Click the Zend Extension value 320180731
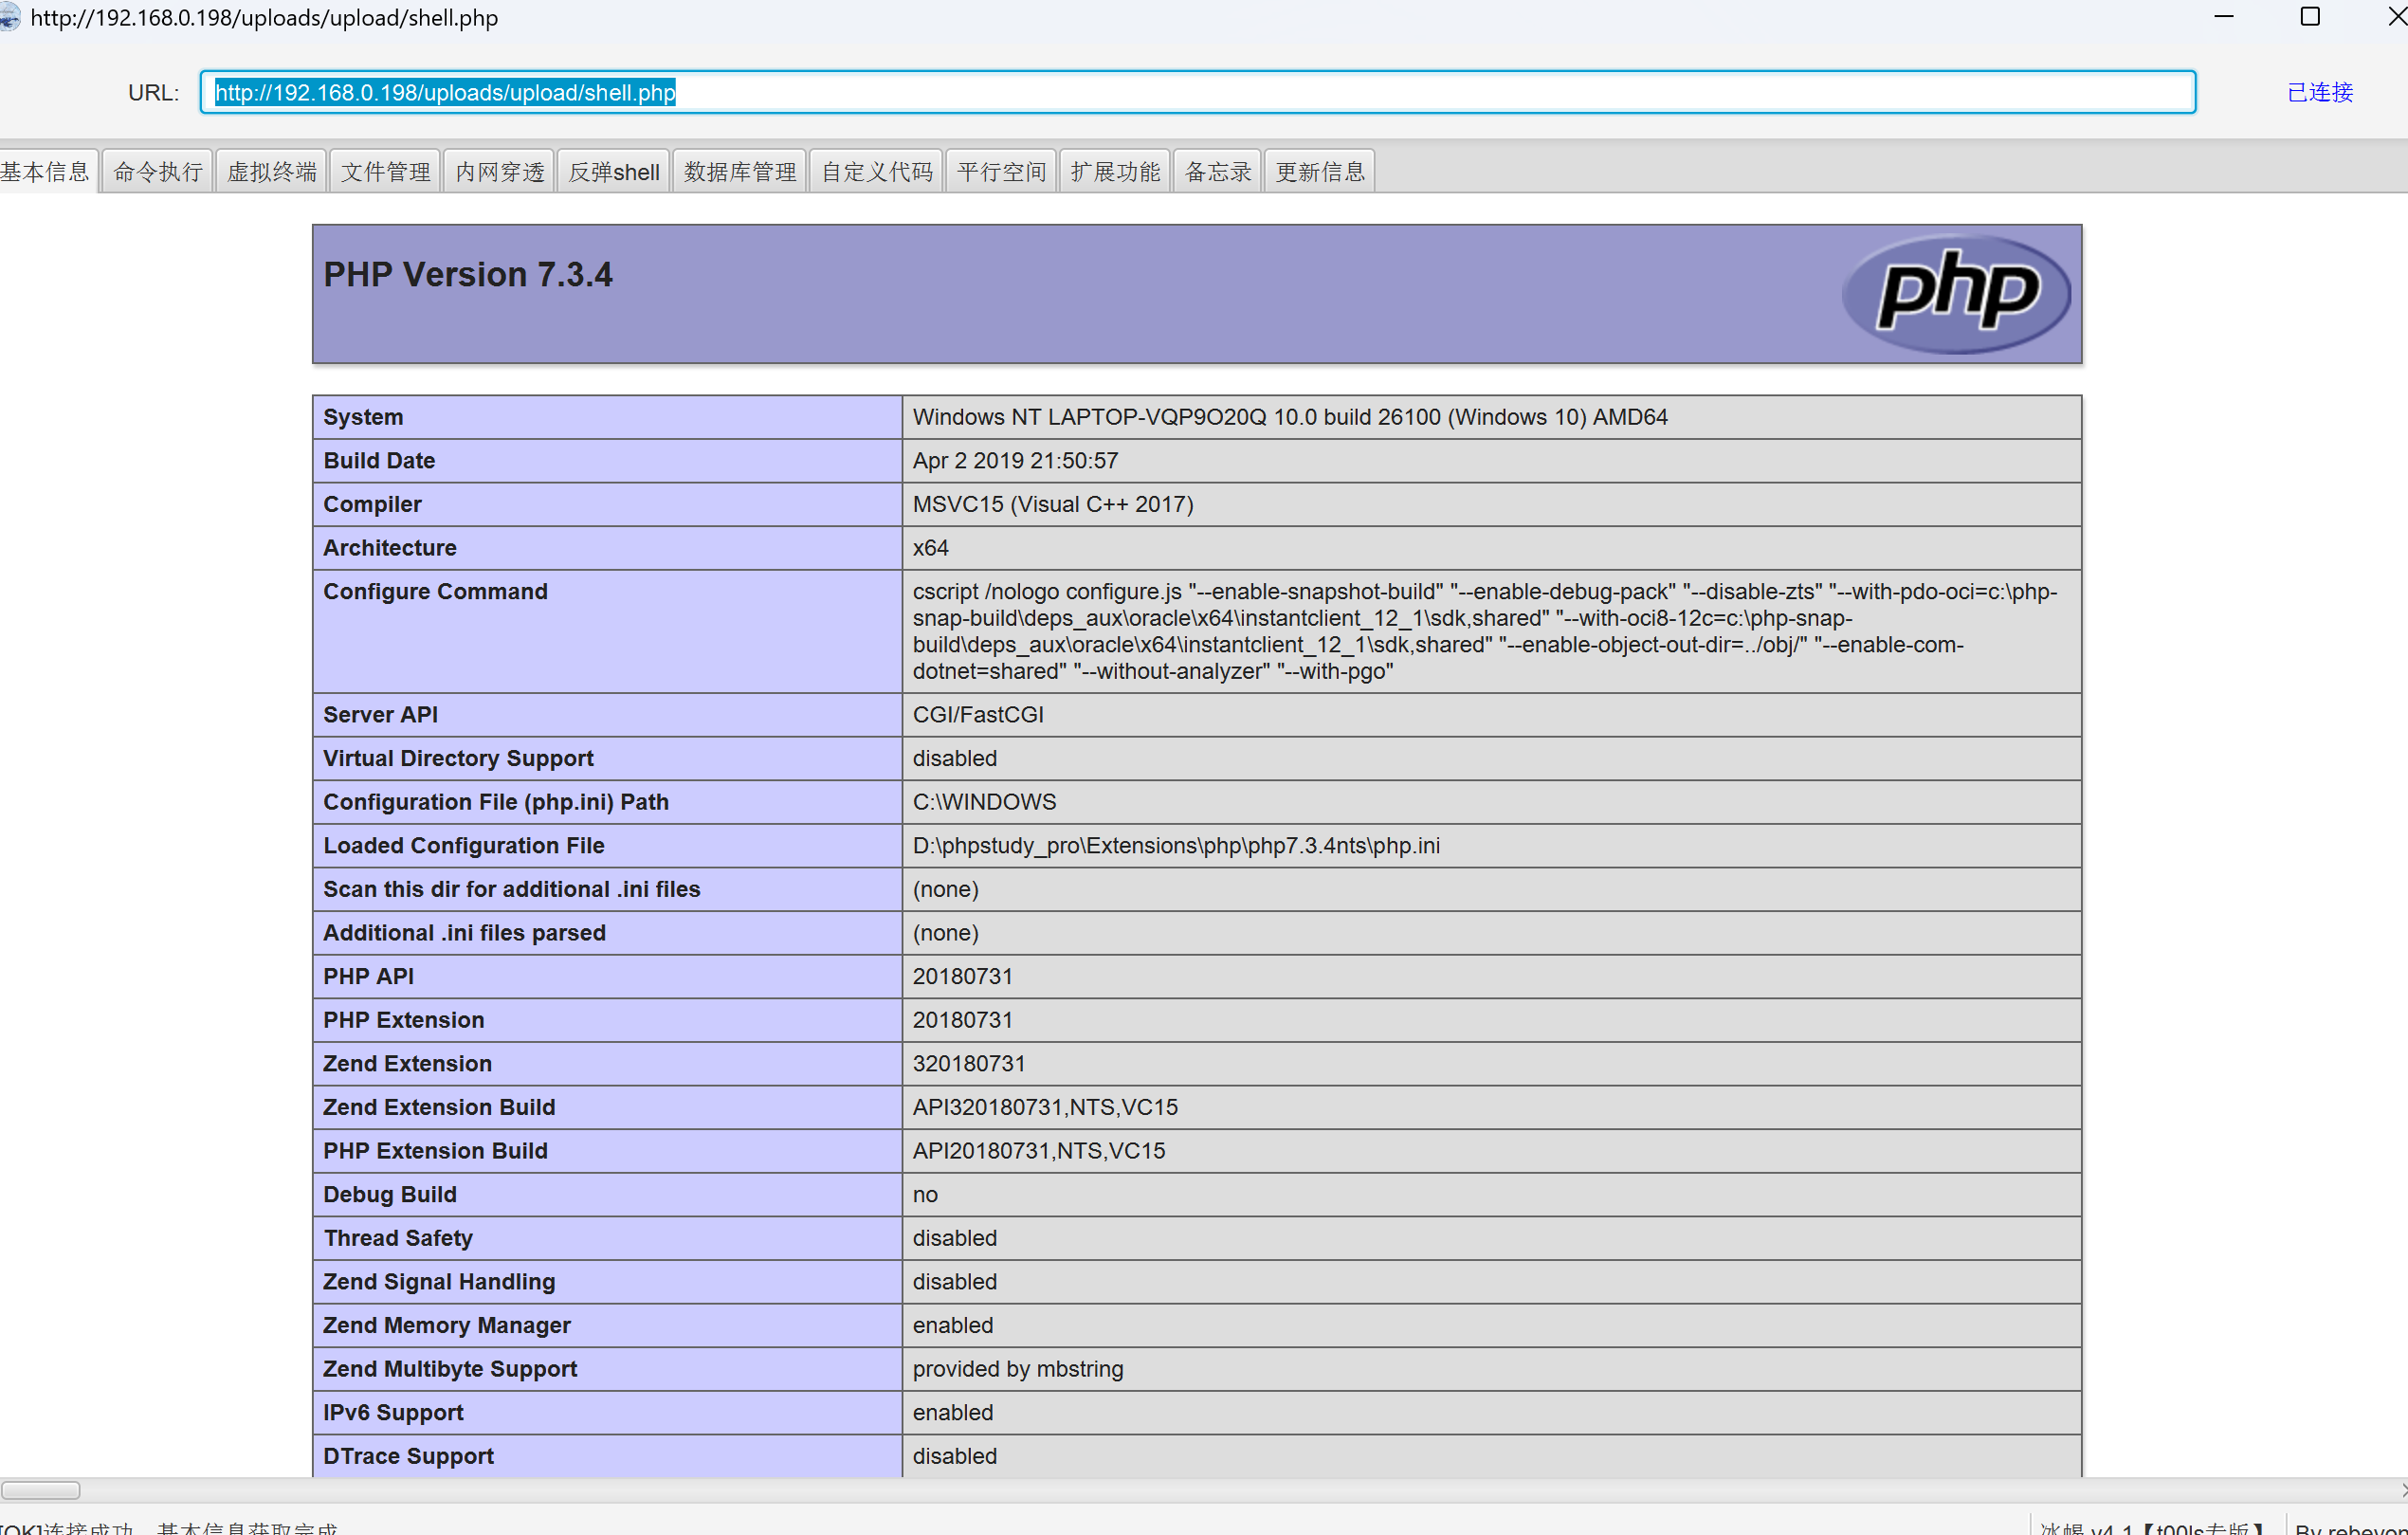The width and height of the screenshot is (2408, 1535). click(969, 1064)
